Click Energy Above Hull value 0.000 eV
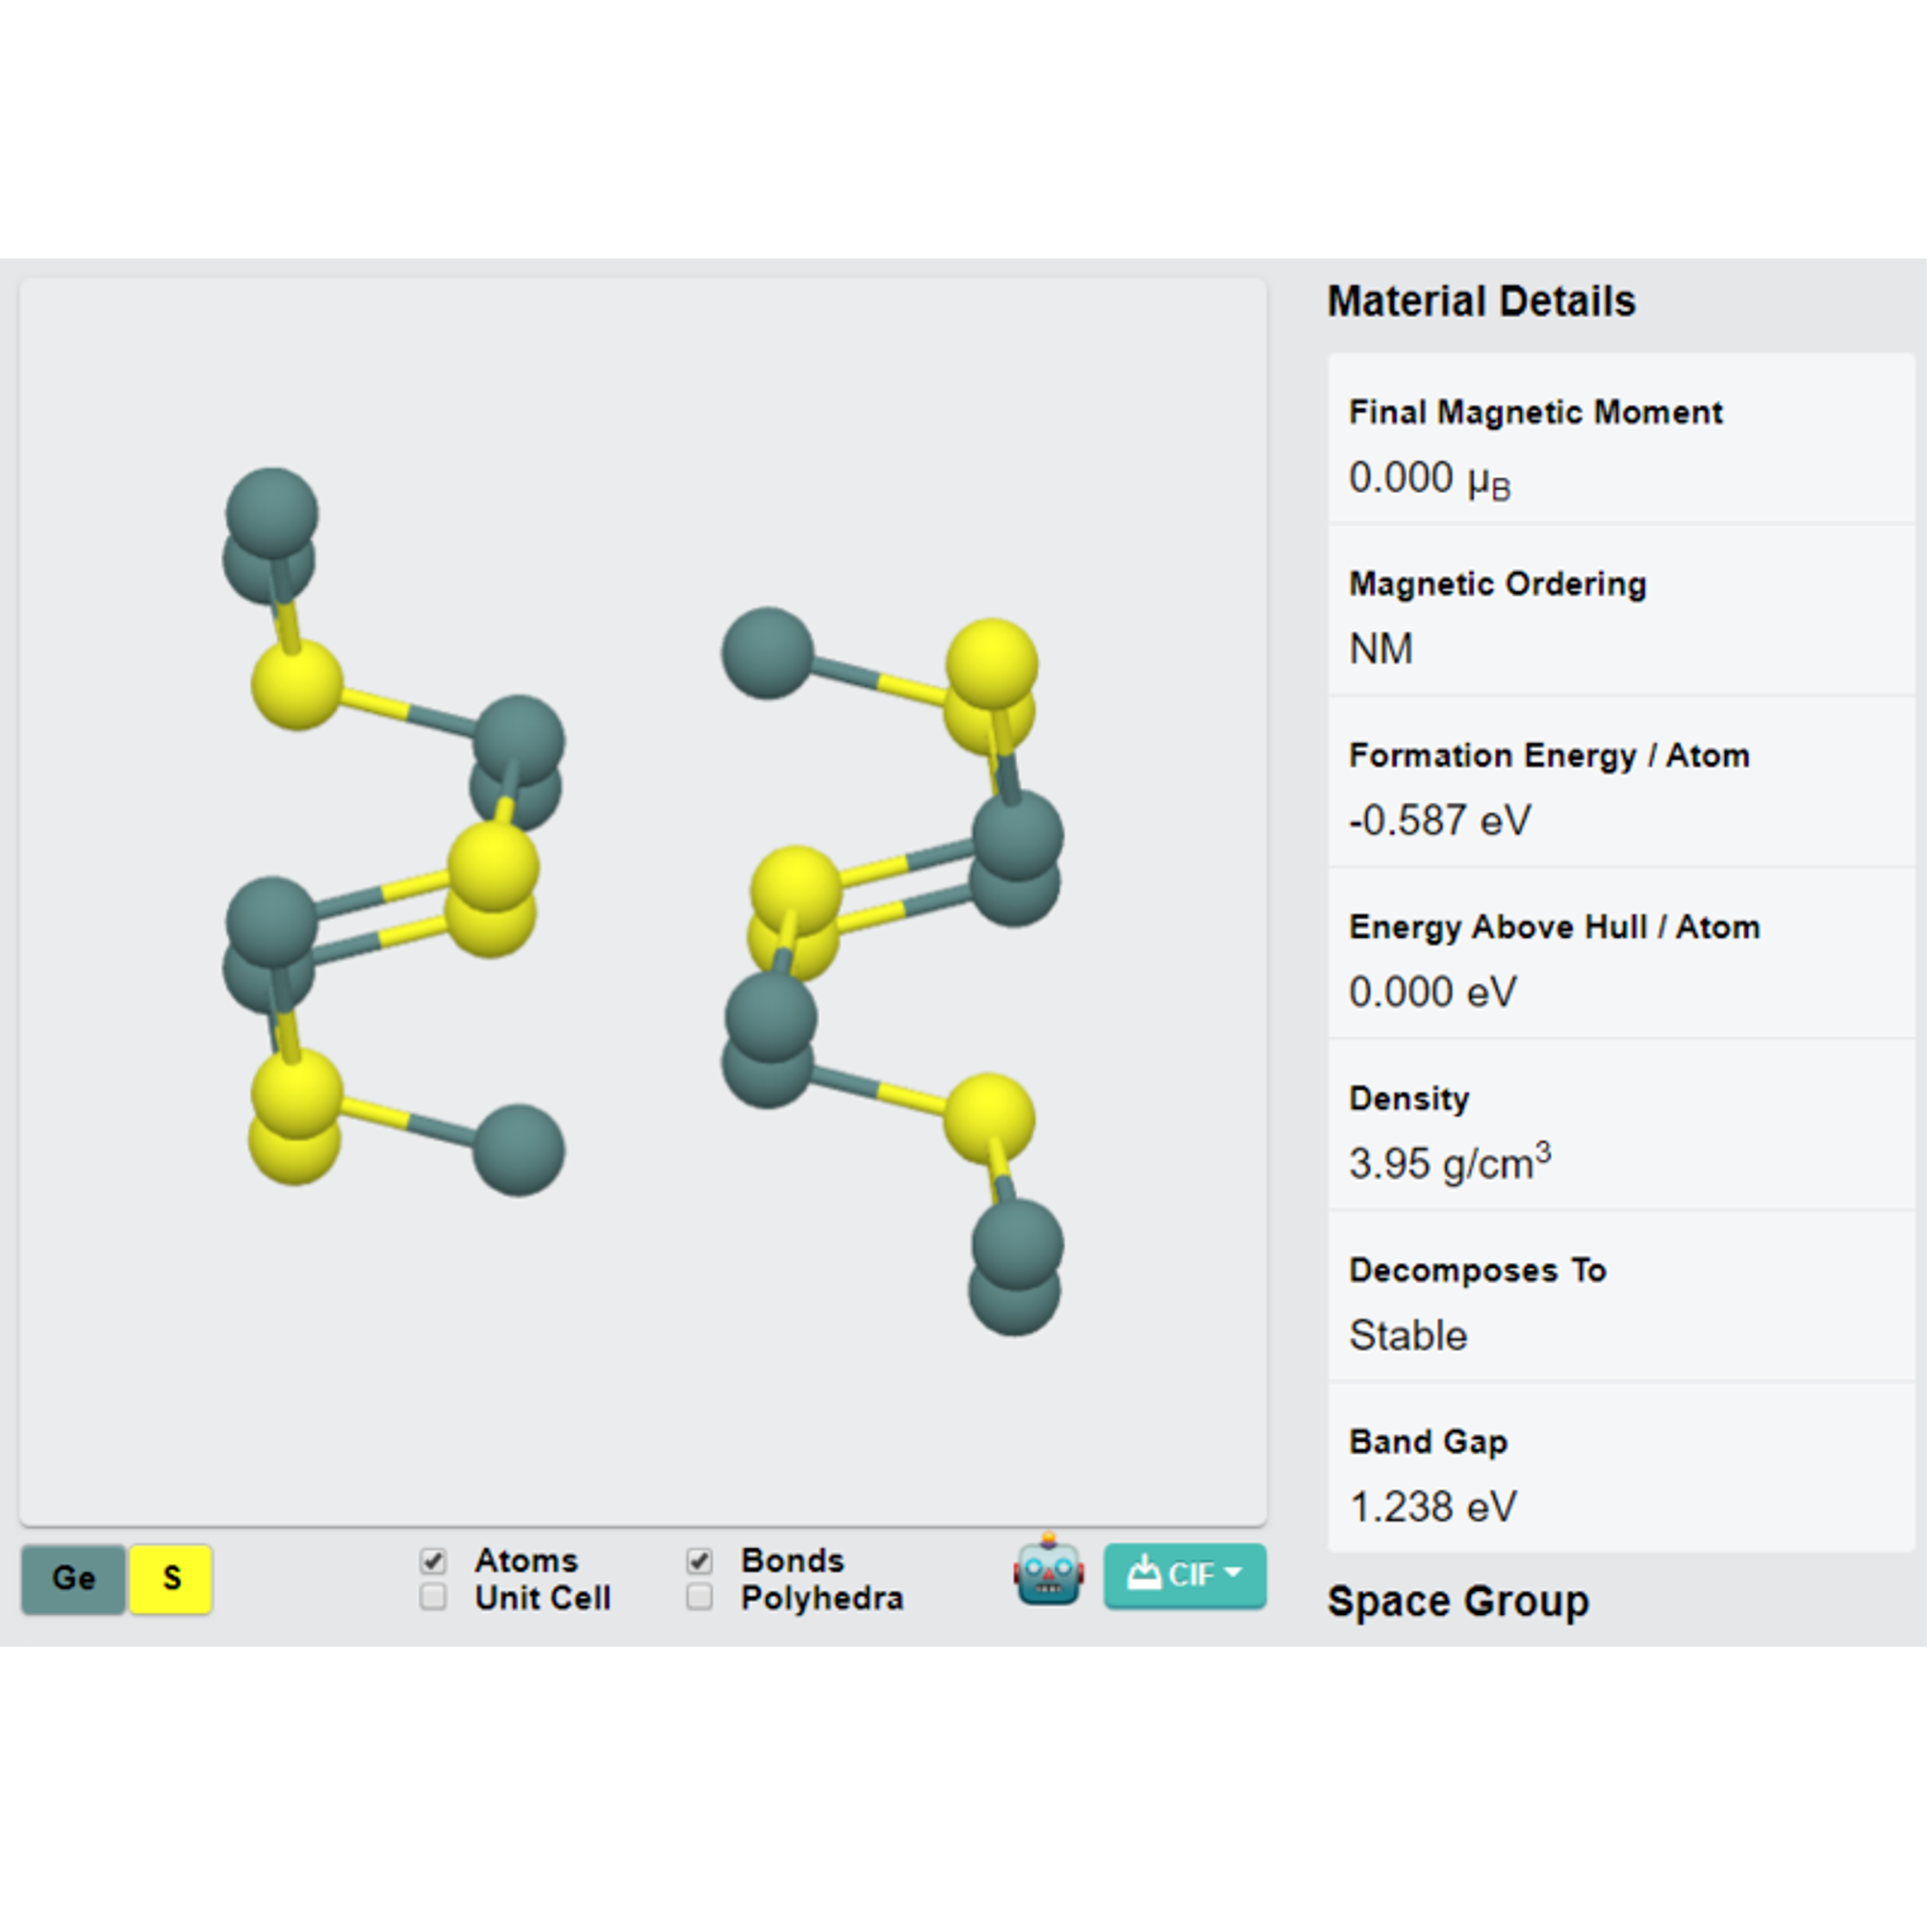The height and width of the screenshot is (1932, 1931). (x=1432, y=992)
